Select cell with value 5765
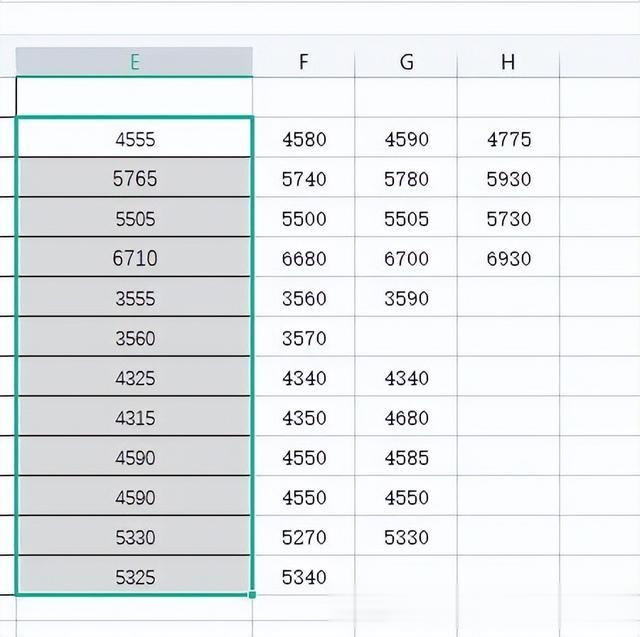Viewport: 640px width, 637px height. (x=134, y=177)
